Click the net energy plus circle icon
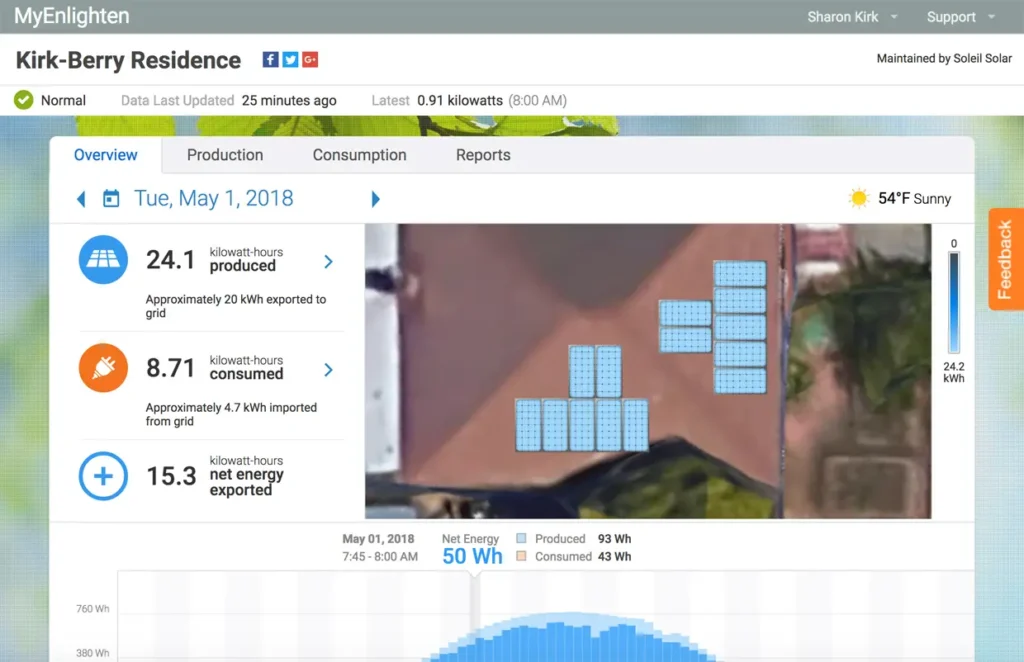This screenshot has height=662, width=1024. [103, 476]
